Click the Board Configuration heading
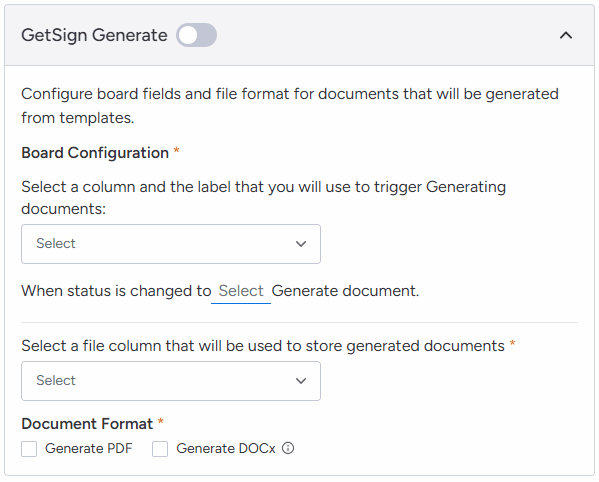The width and height of the screenshot is (599, 482). click(95, 153)
